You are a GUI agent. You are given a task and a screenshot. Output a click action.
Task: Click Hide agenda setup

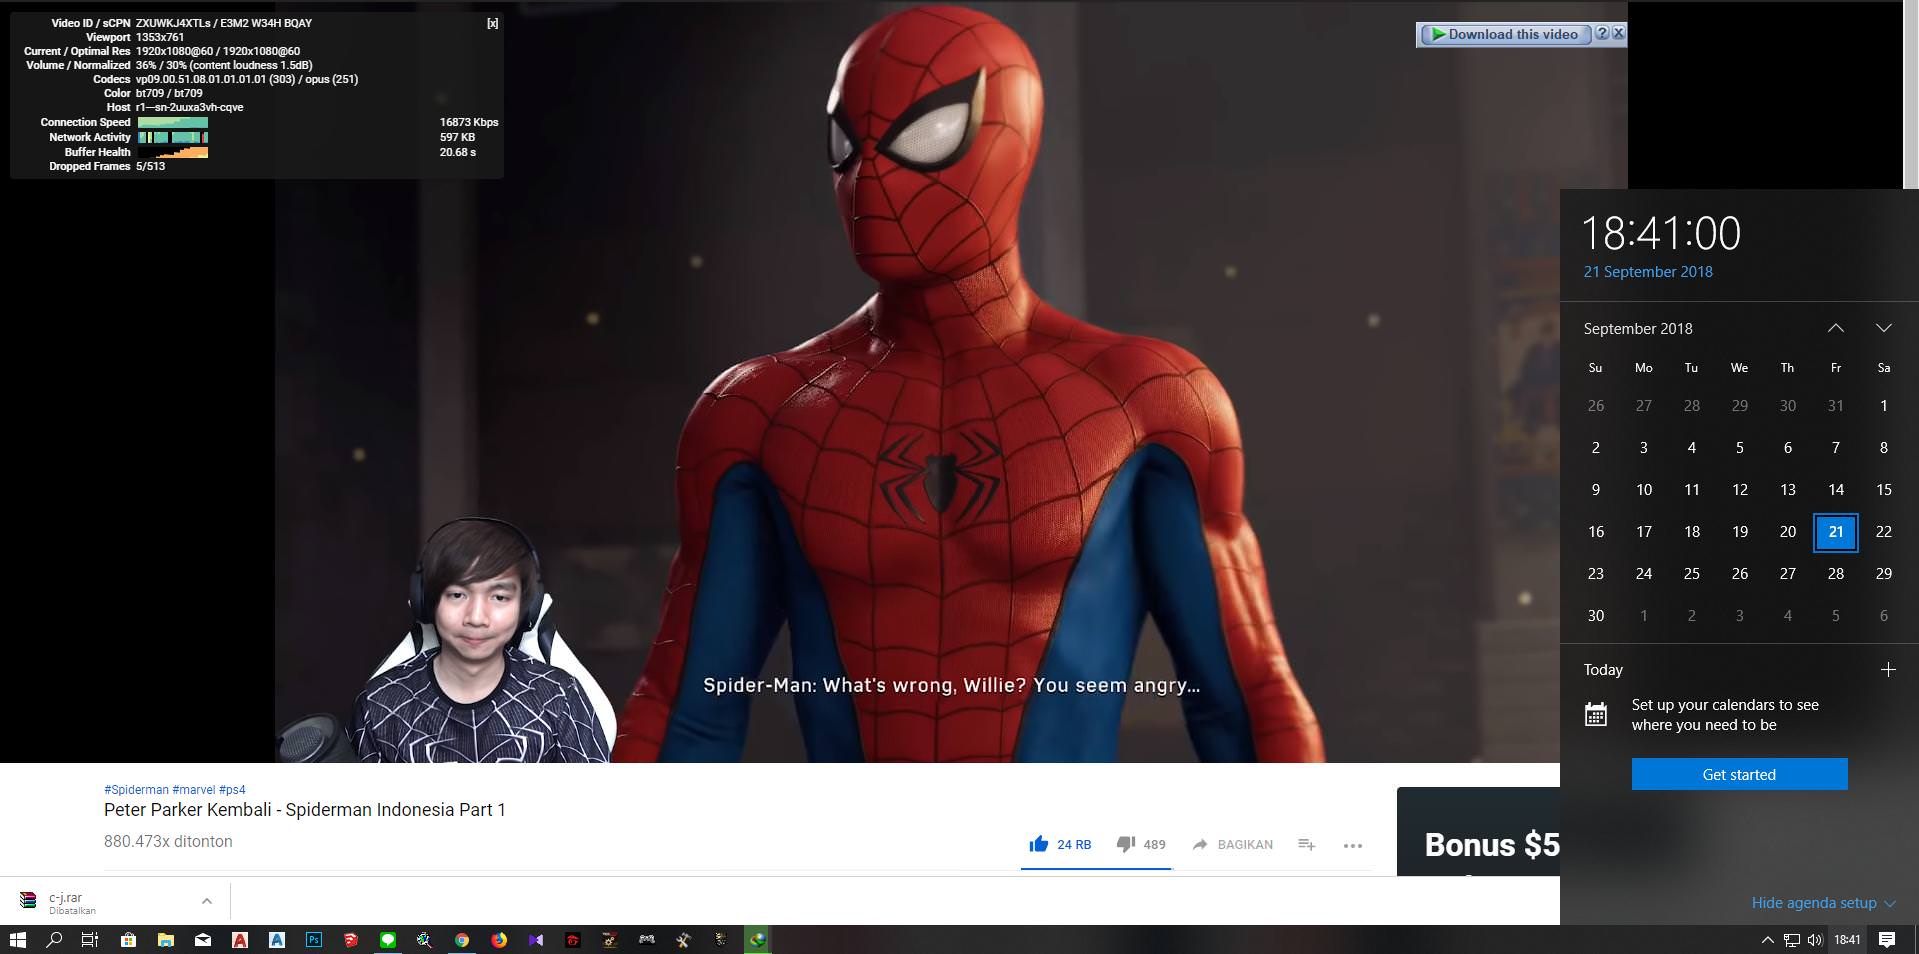pyautogui.click(x=1823, y=903)
